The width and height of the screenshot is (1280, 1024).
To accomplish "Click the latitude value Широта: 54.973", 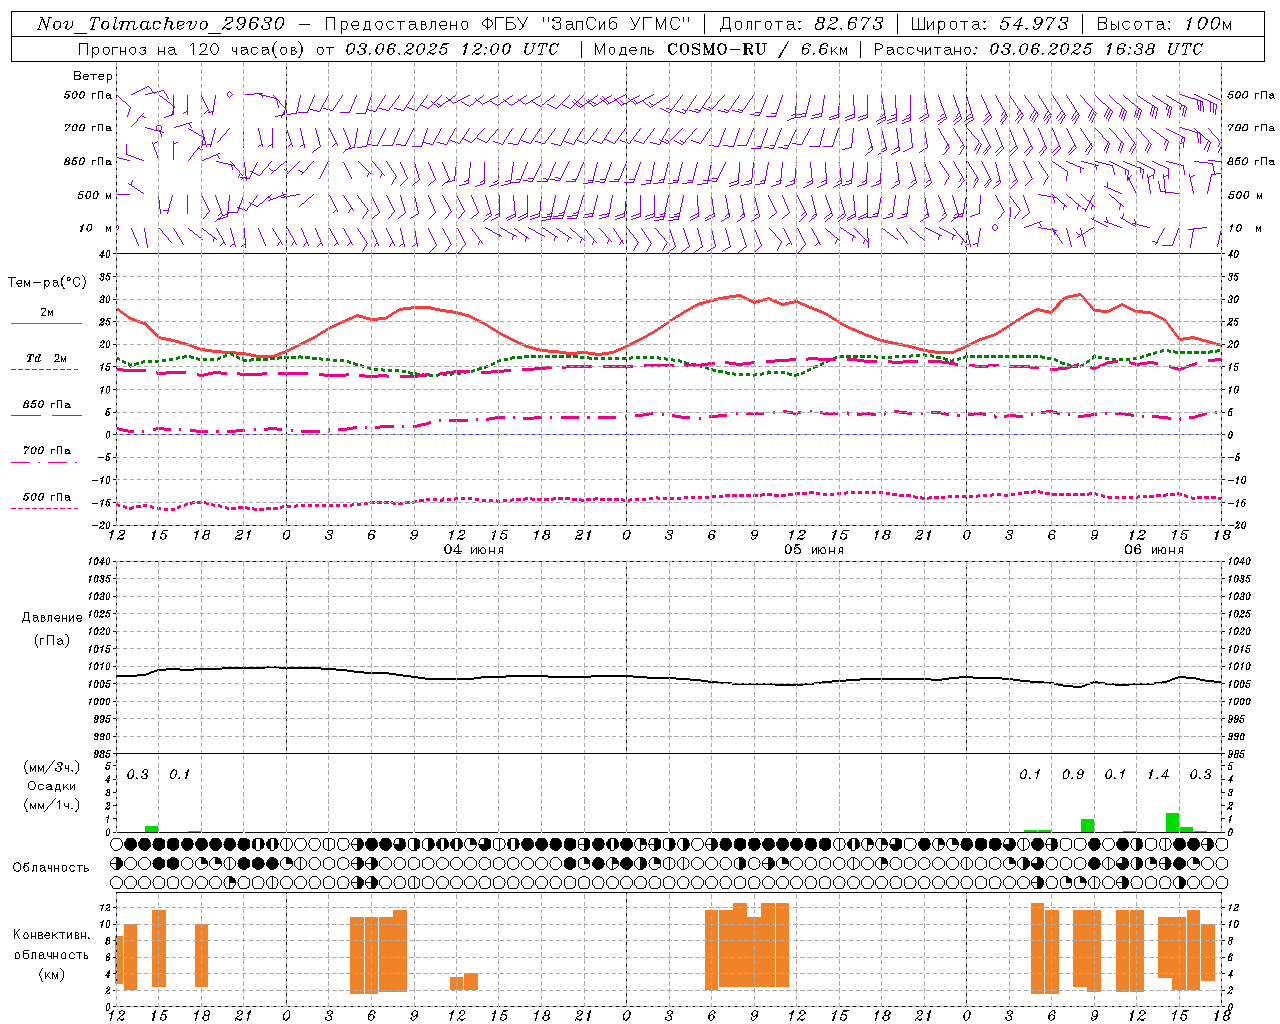I will [x=989, y=24].
